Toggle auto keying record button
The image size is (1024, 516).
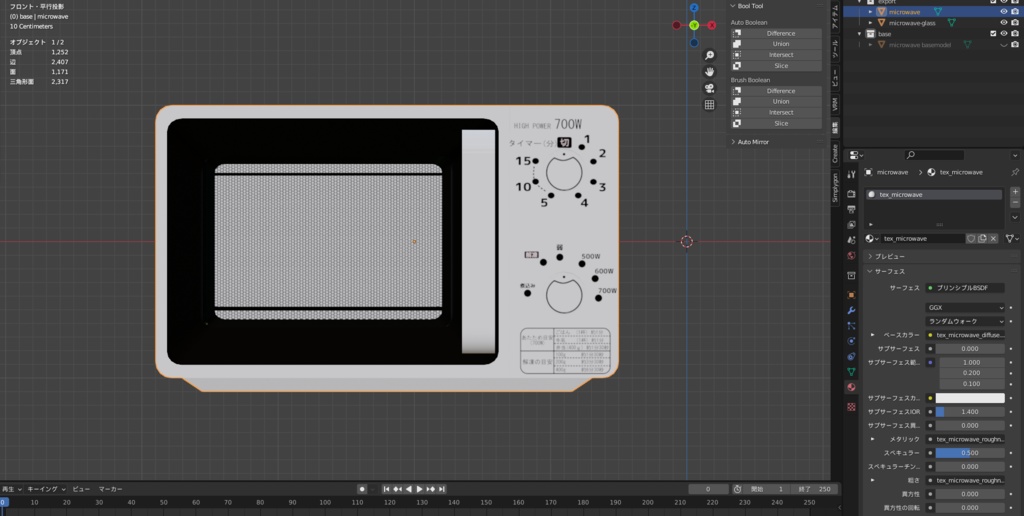[362, 489]
